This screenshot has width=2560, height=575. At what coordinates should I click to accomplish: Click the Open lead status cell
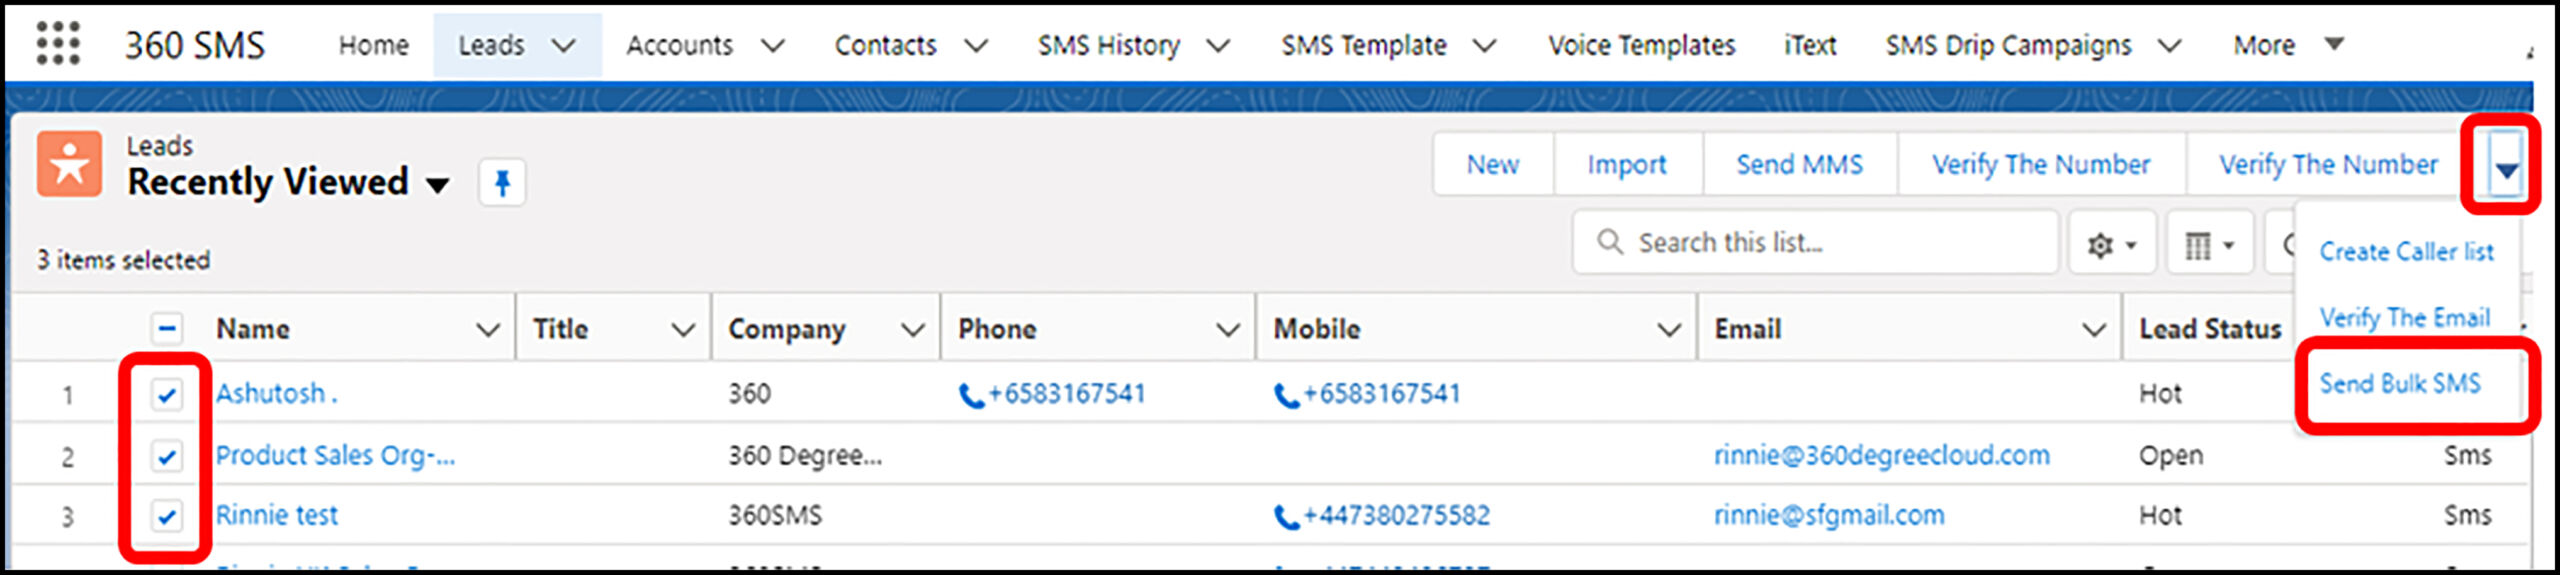[x=2171, y=455]
